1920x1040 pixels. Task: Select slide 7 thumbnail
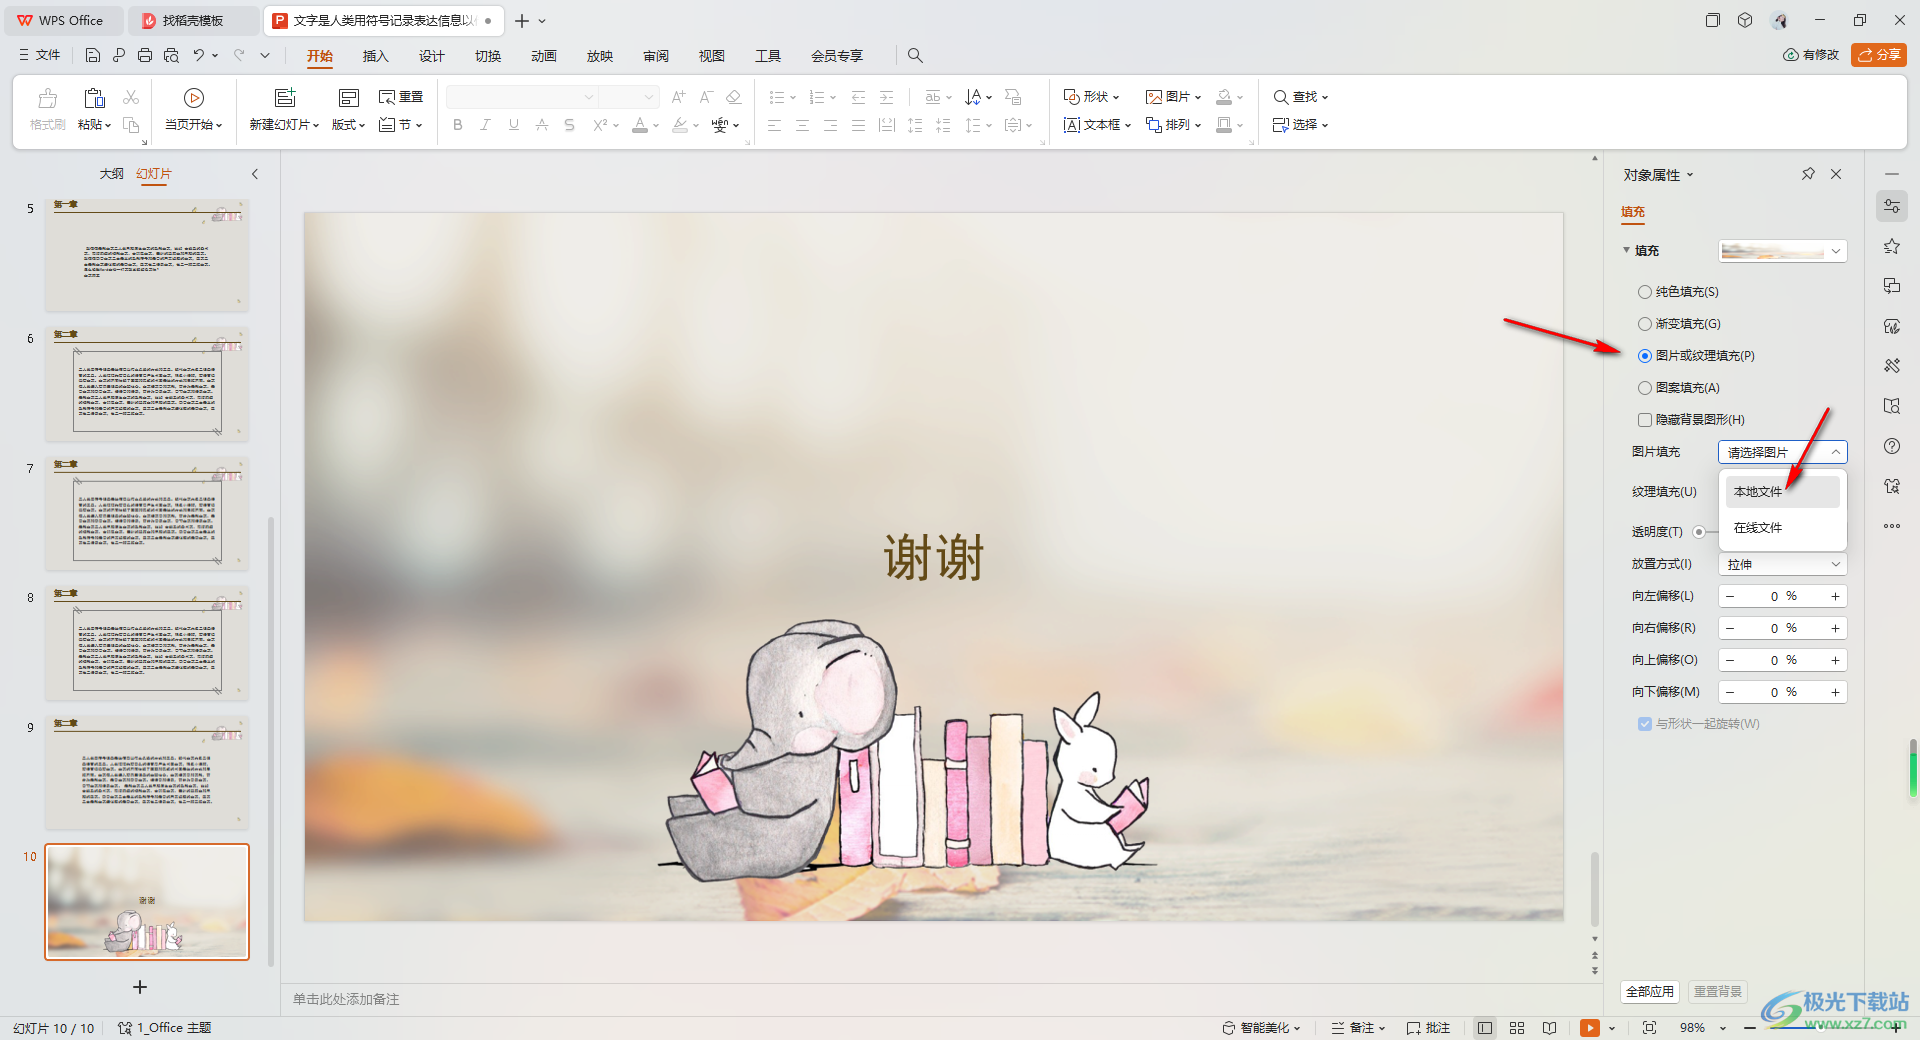[147, 513]
